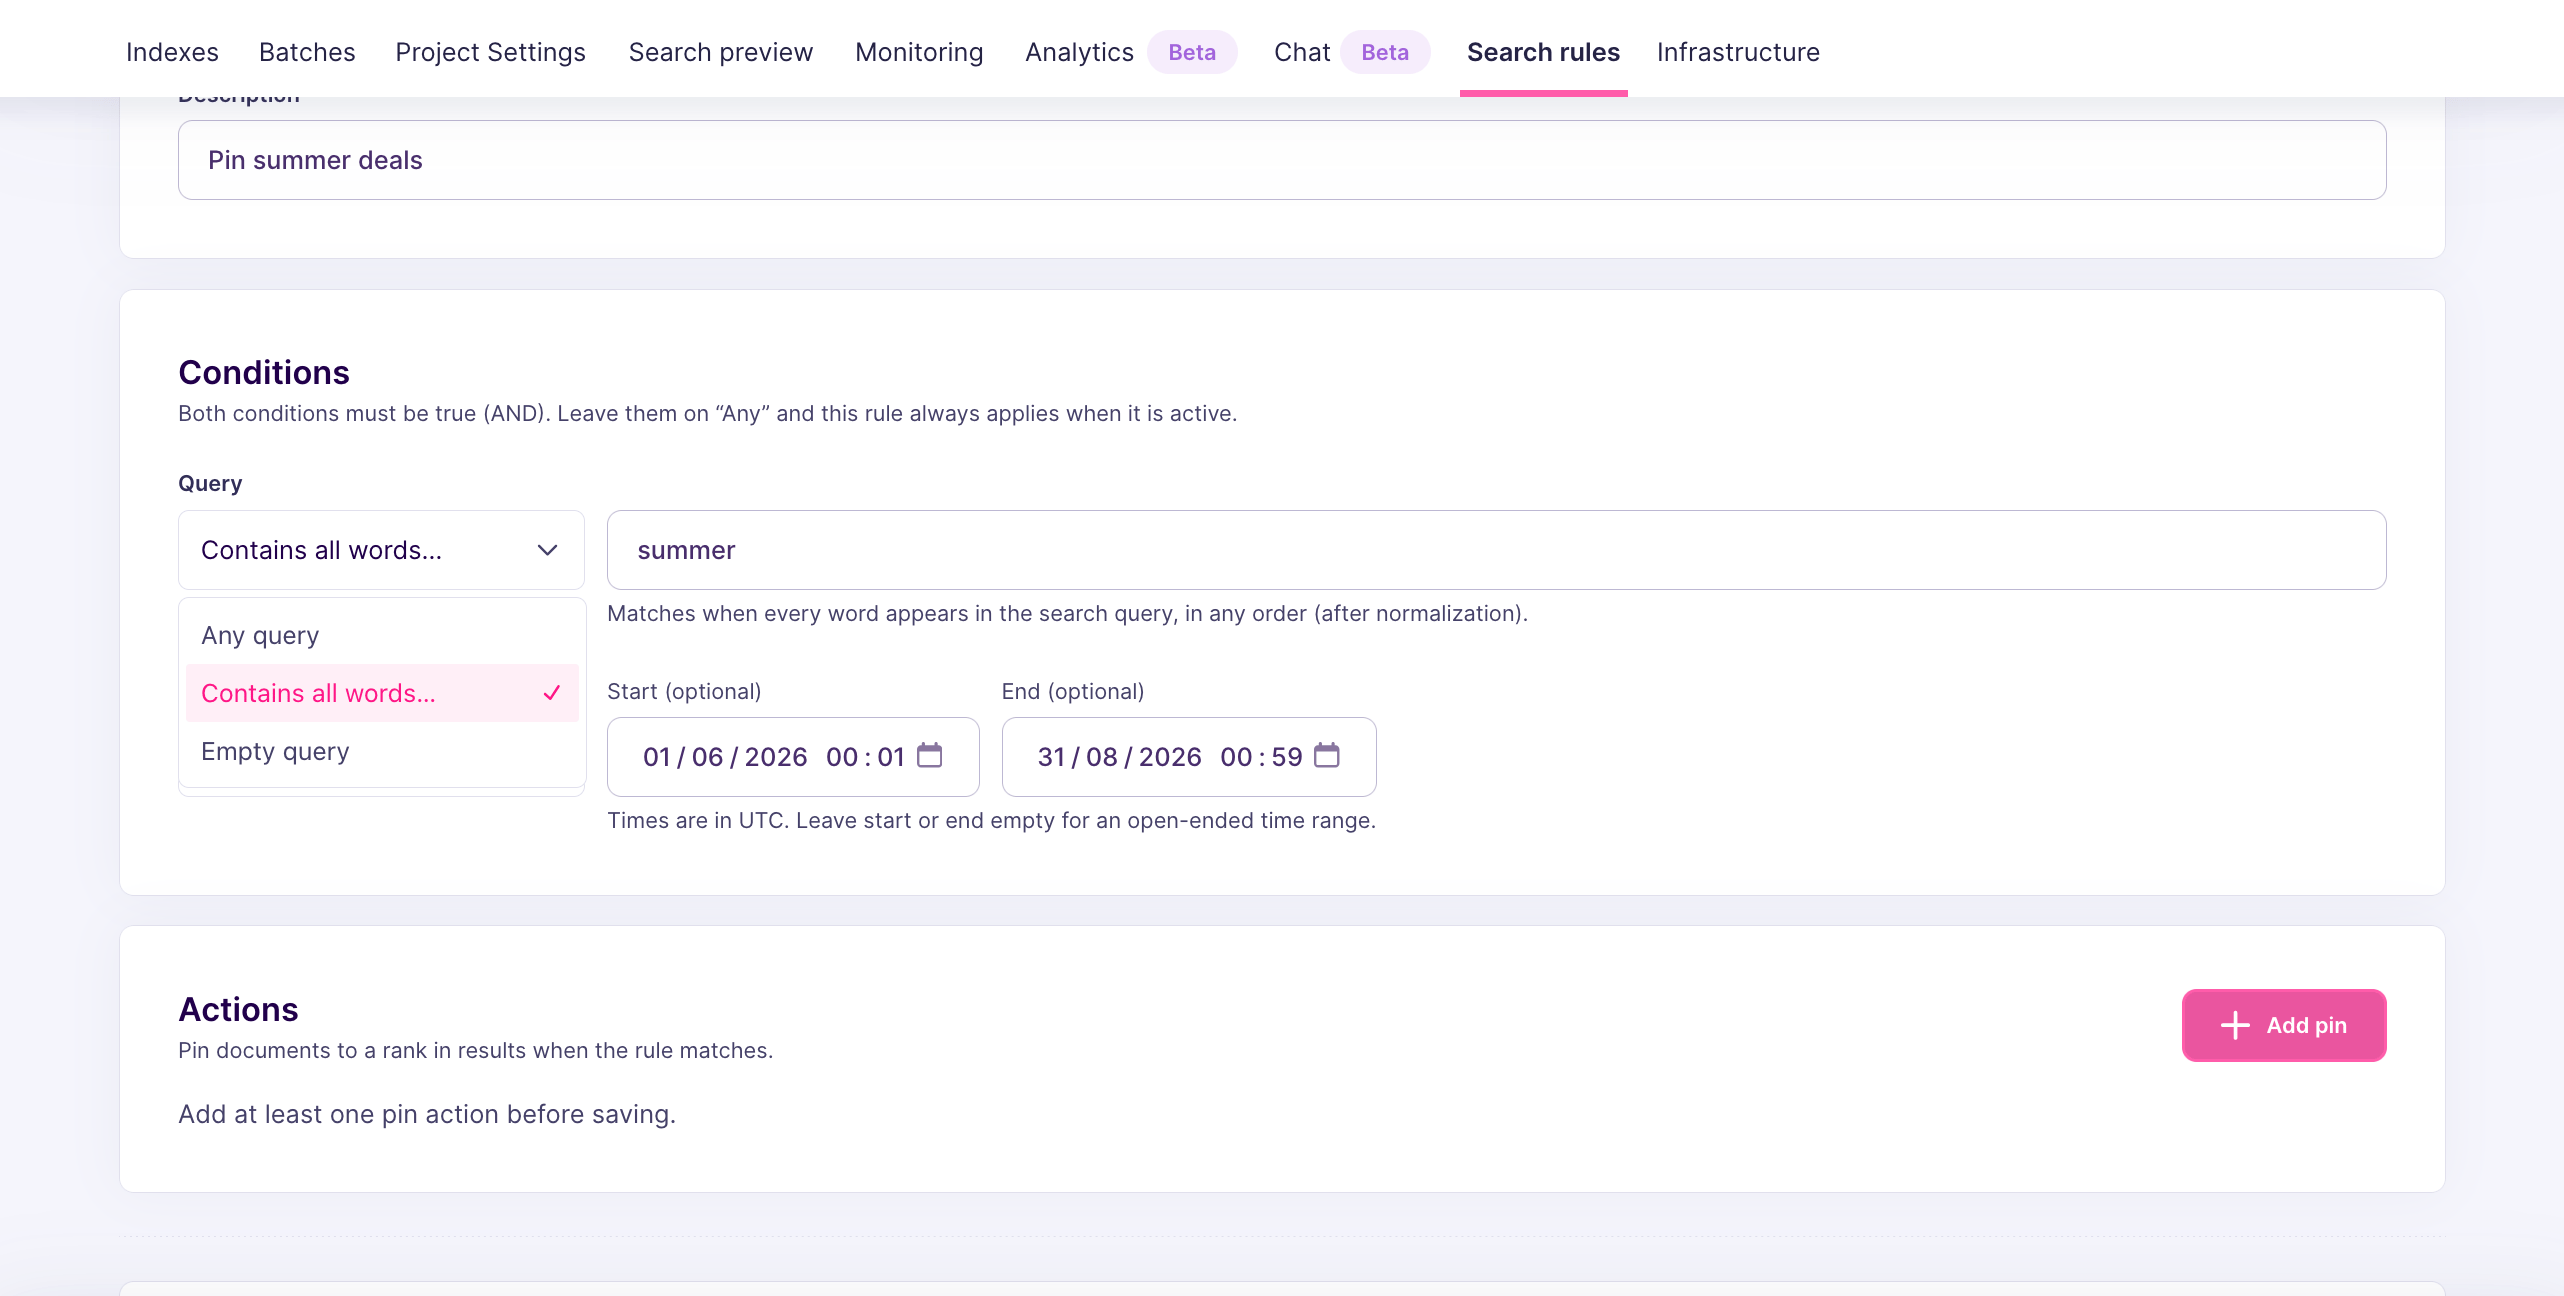The image size is (2564, 1296).
Task: Click 'Matches when every word appears' hint
Action: click(1067, 613)
